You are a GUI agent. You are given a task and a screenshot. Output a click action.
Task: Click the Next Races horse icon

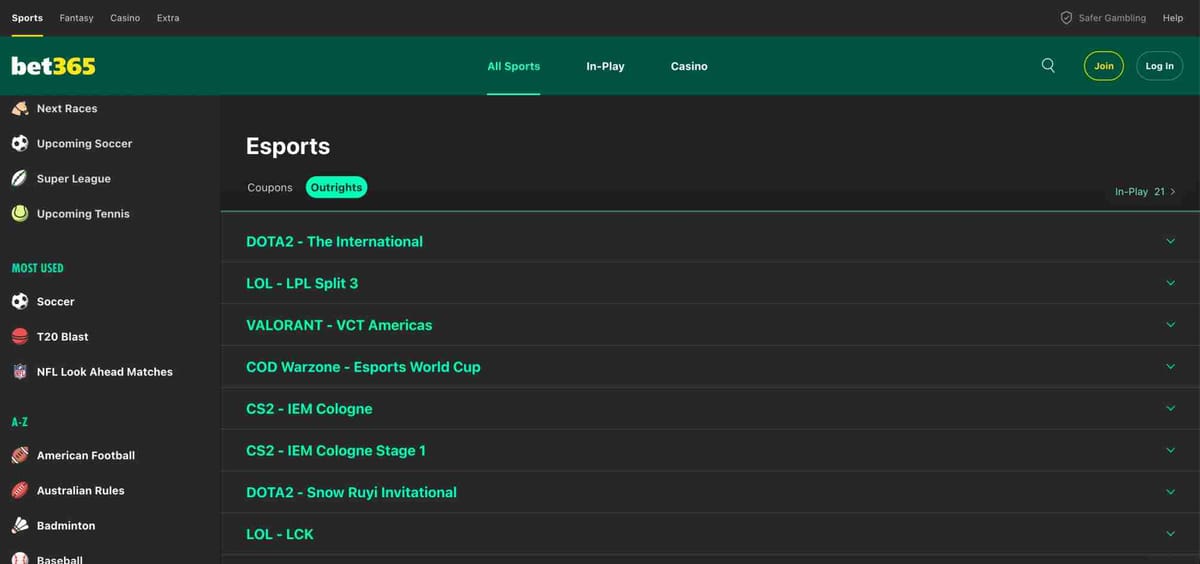(x=20, y=108)
